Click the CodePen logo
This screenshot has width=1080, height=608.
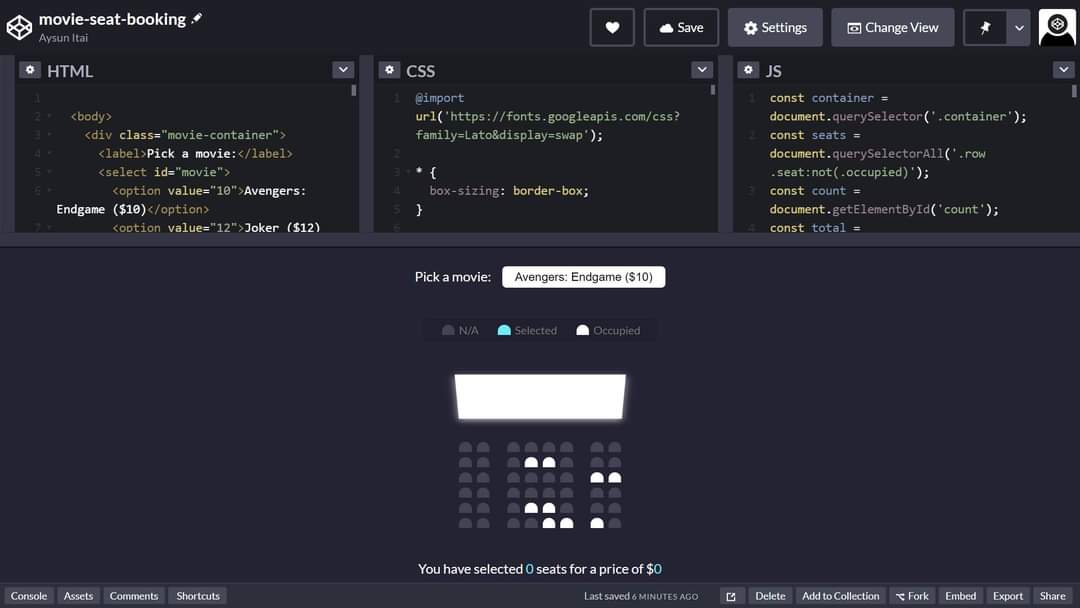[18, 27]
